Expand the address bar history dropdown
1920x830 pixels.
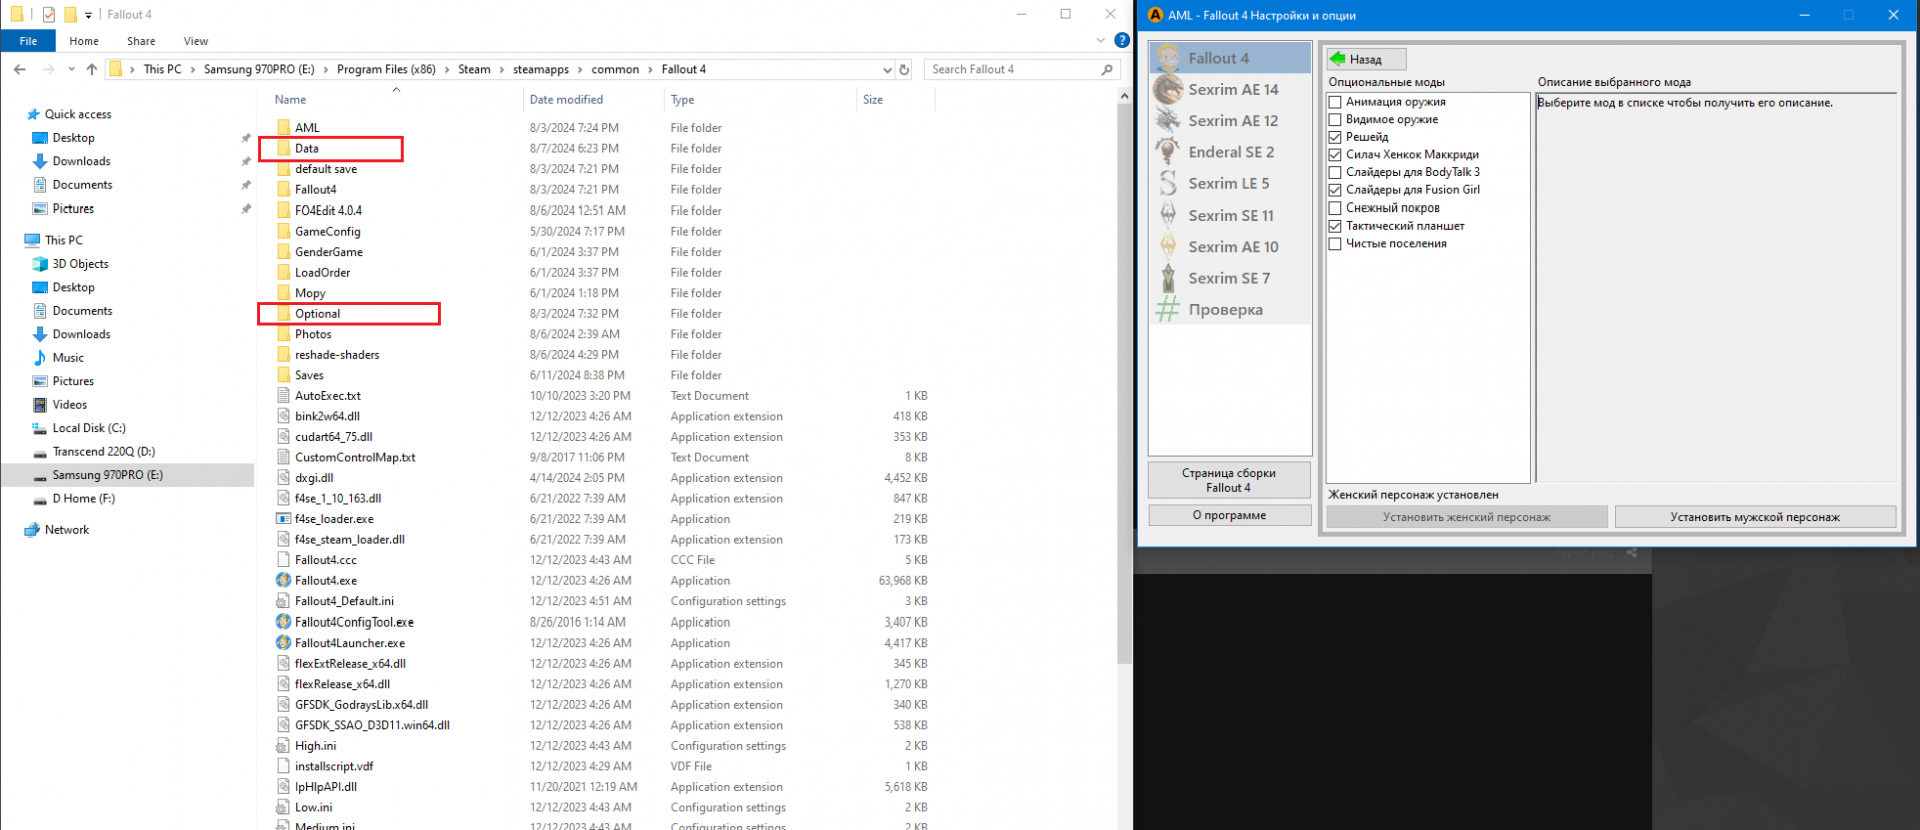click(887, 70)
